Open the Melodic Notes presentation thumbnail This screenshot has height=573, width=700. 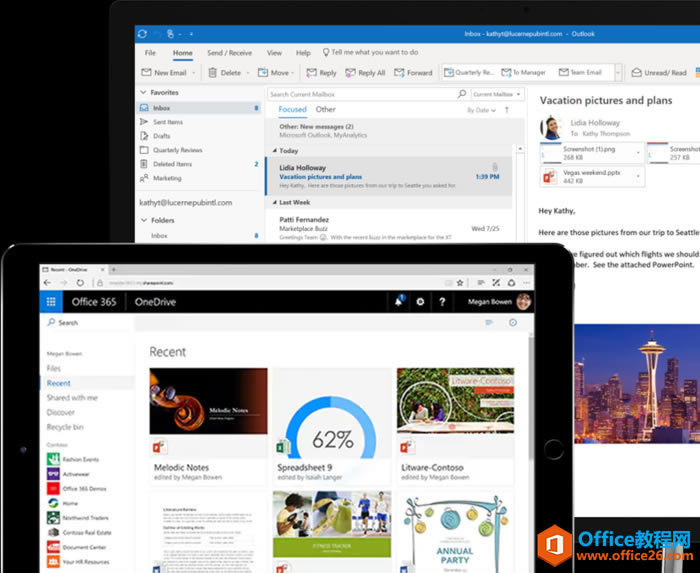tap(208, 402)
